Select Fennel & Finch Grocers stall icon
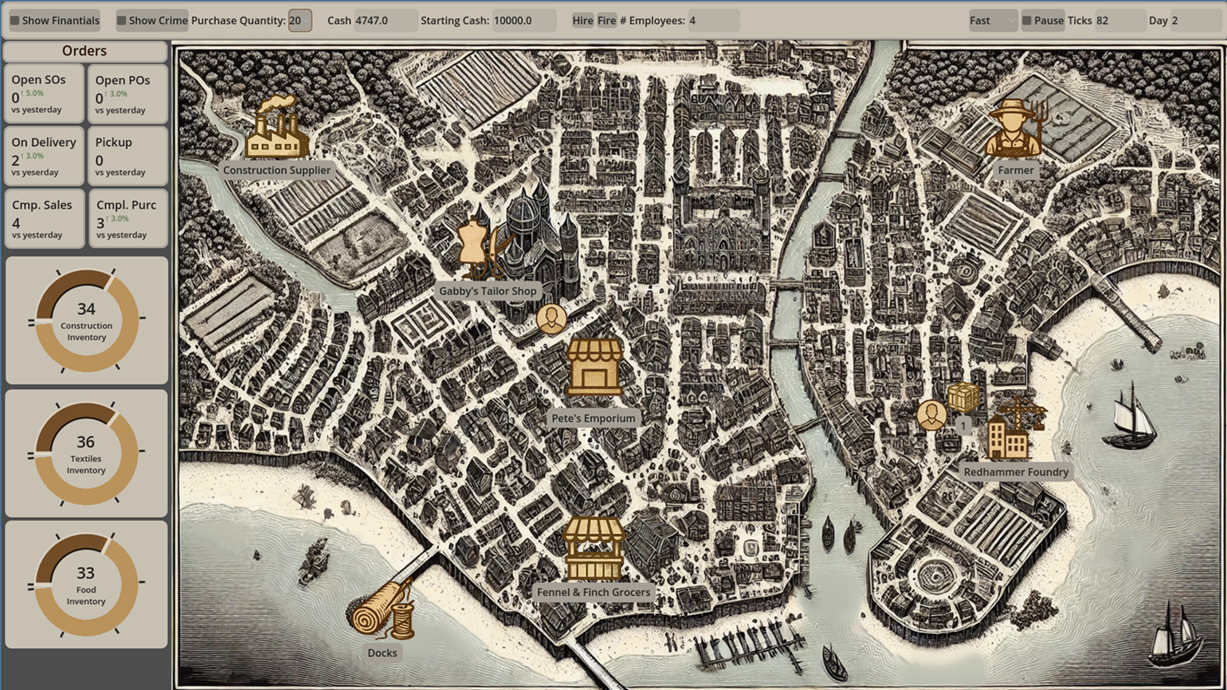Image resolution: width=1227 pixels, height=690 pixels. 594,548
